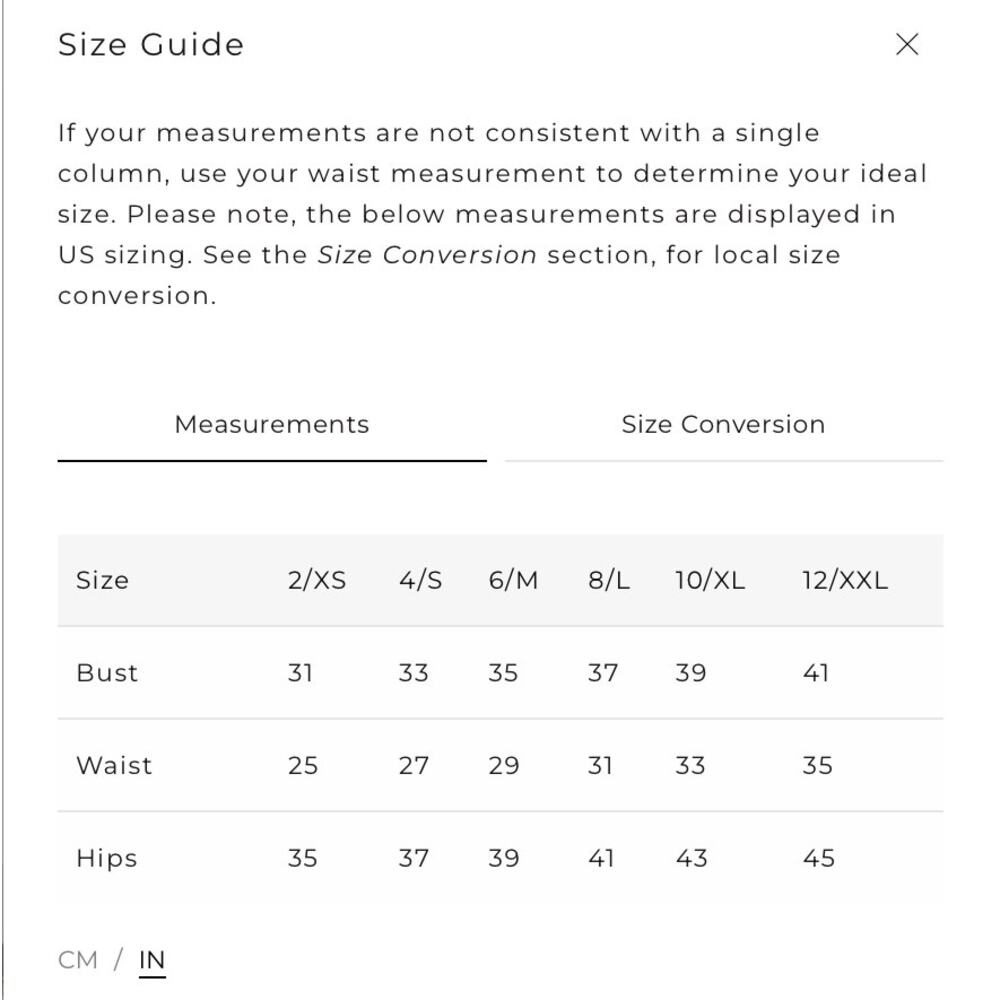Click the 8/L size column header
This screenshot has width=1000, height=1000.
[x=608, y=580]
